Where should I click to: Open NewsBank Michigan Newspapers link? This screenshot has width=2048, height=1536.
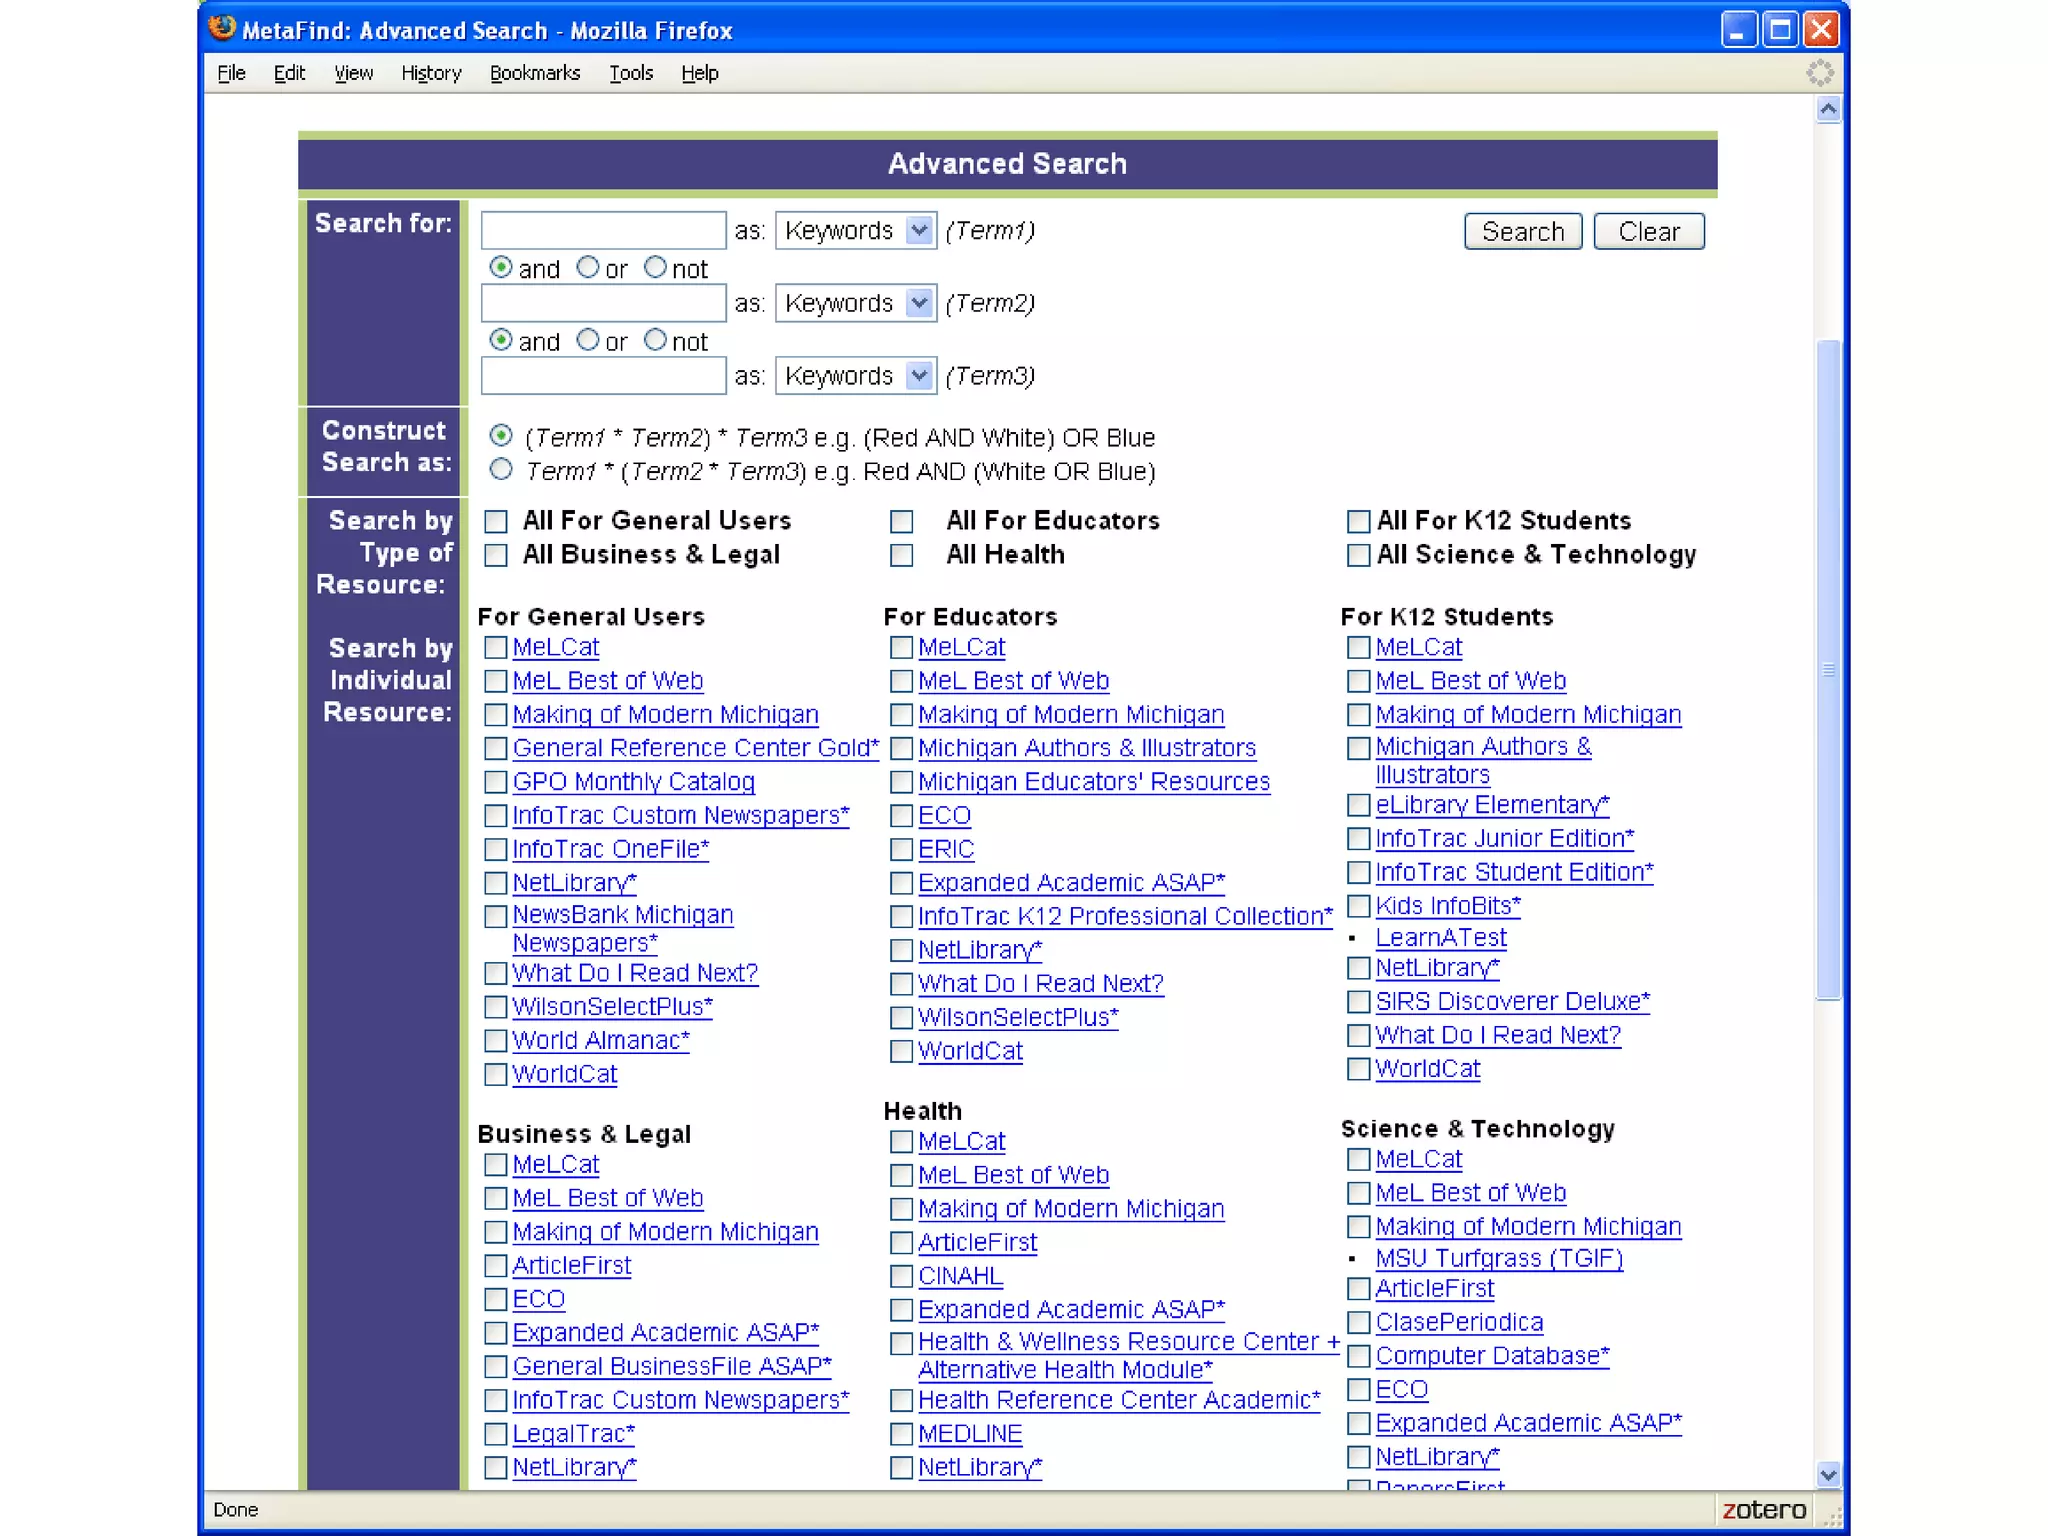[623, 929]
